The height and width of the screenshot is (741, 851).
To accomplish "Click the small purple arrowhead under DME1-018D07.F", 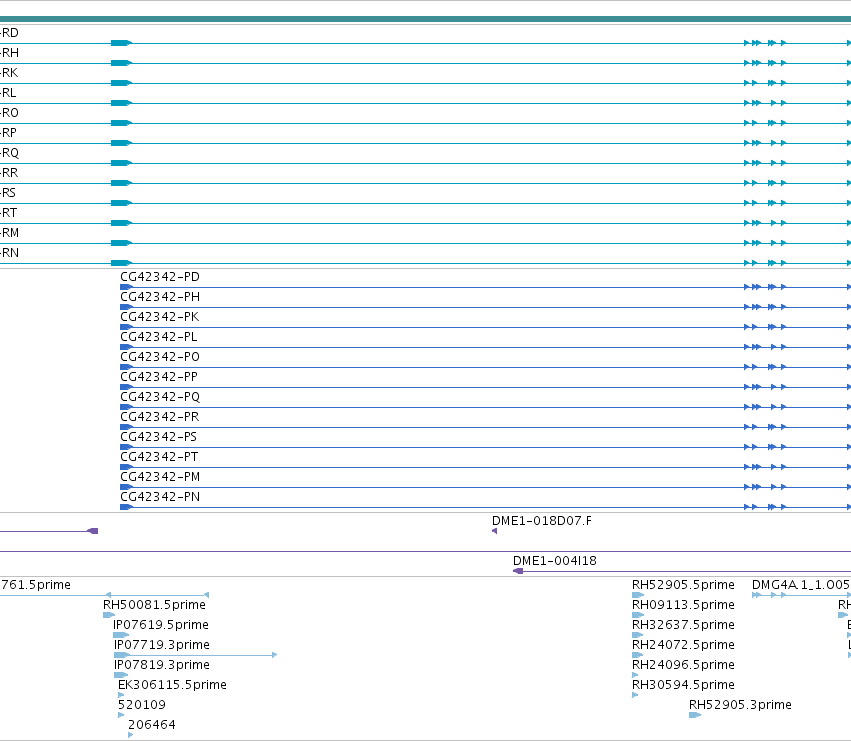I will point(494,531).
